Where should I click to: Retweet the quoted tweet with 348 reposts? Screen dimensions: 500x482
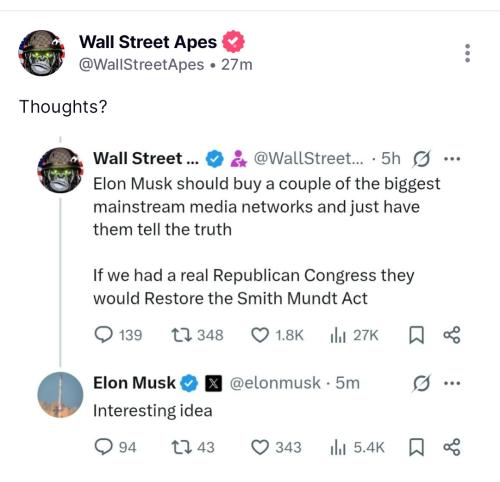pos(181,335)
